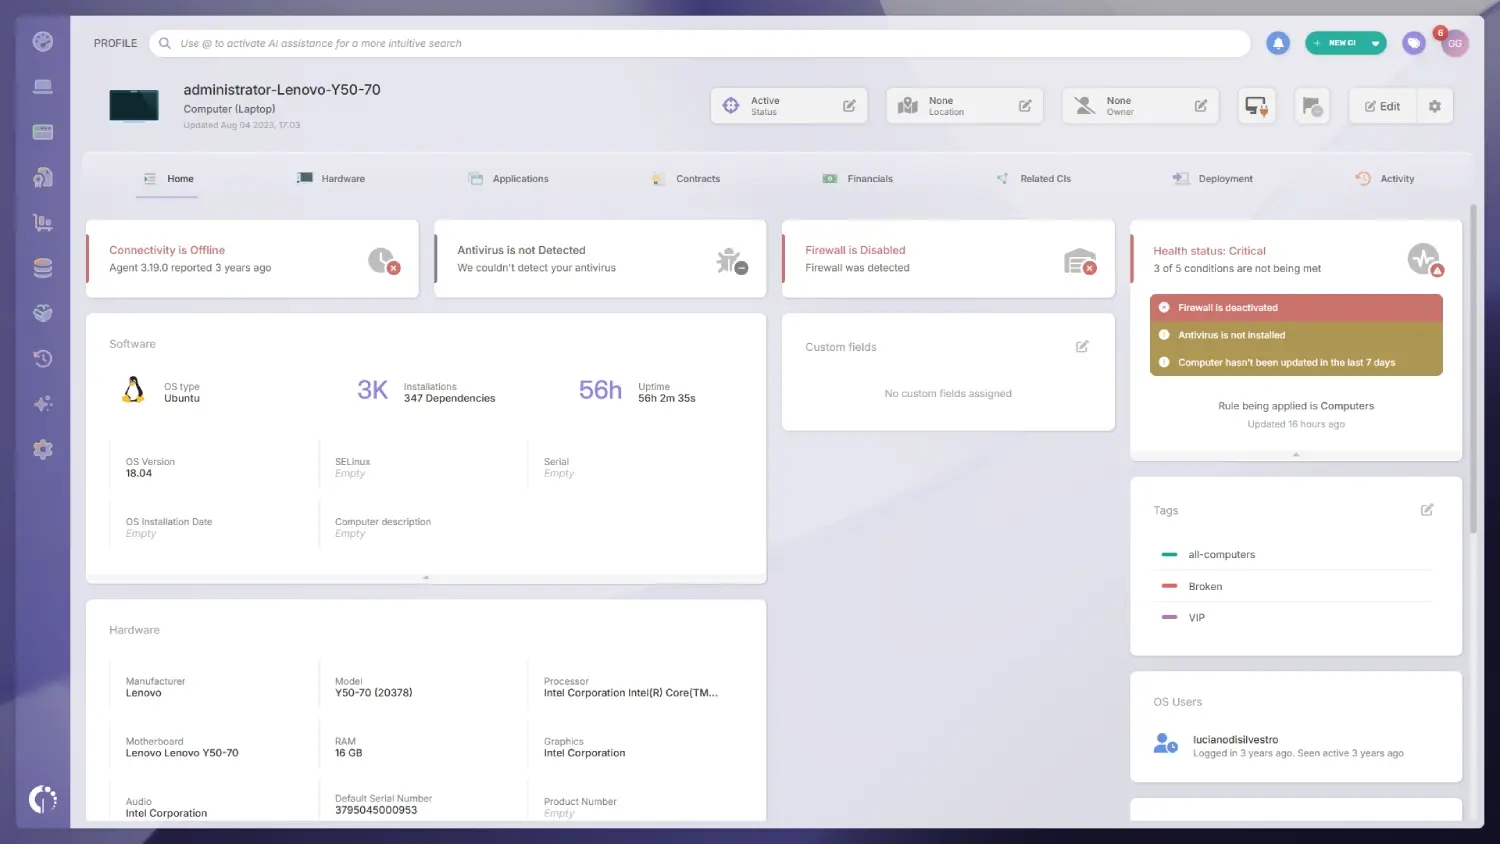Select the Broken tag
The width and height of the screenshot is (1500, 844).
1205,587
